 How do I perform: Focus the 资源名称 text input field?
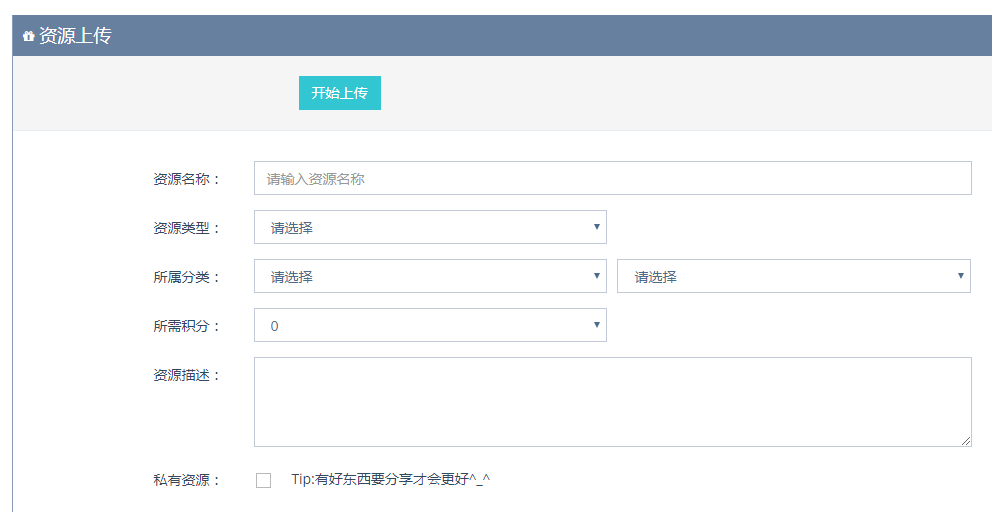coord(612,178)
